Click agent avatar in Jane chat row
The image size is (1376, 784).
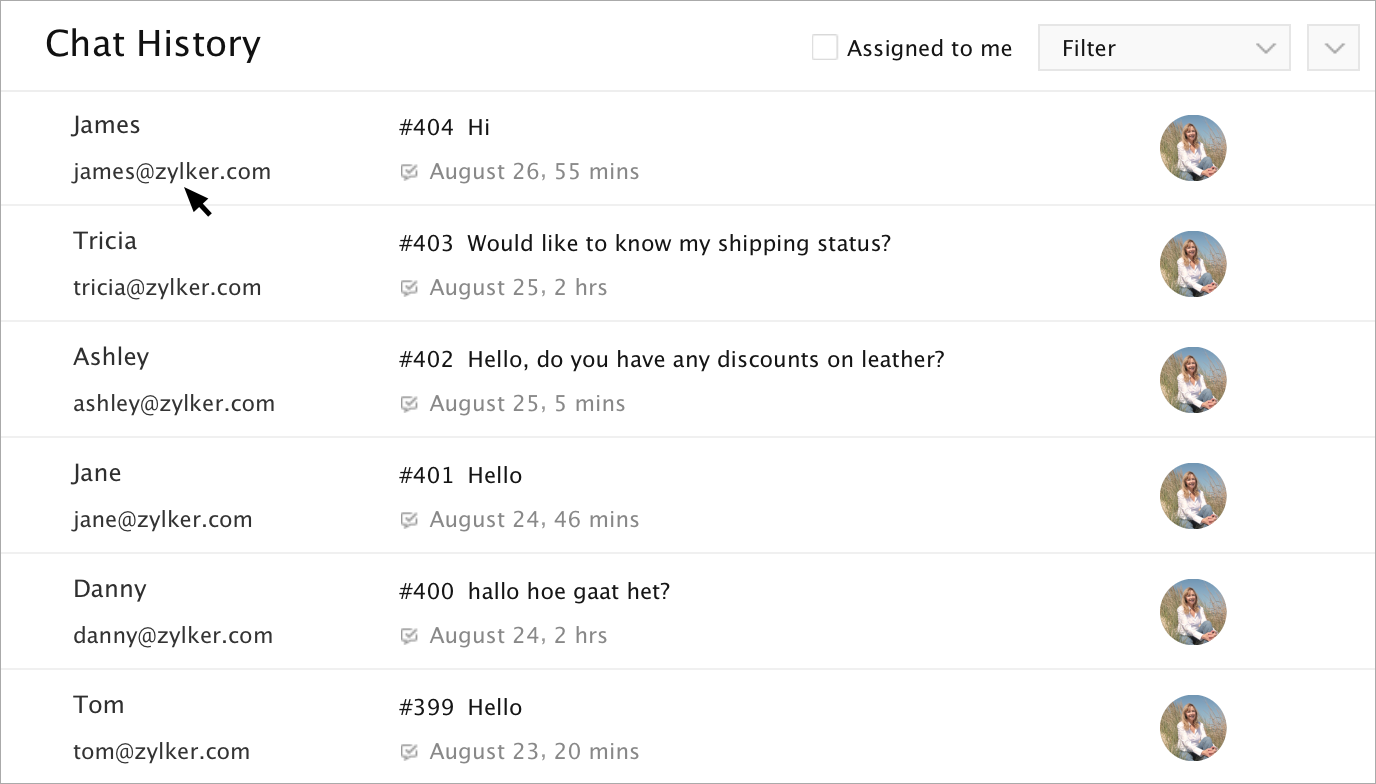pyautogui.click(x=1193, y=496)
